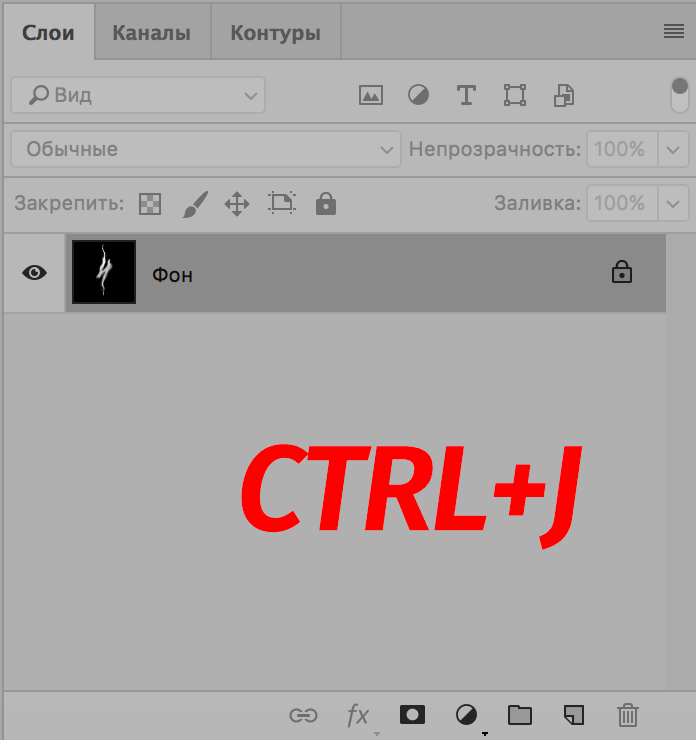Open the Layers panel flyout menu
This screenshot has height=740, width=696.
(x=673, y=31)
